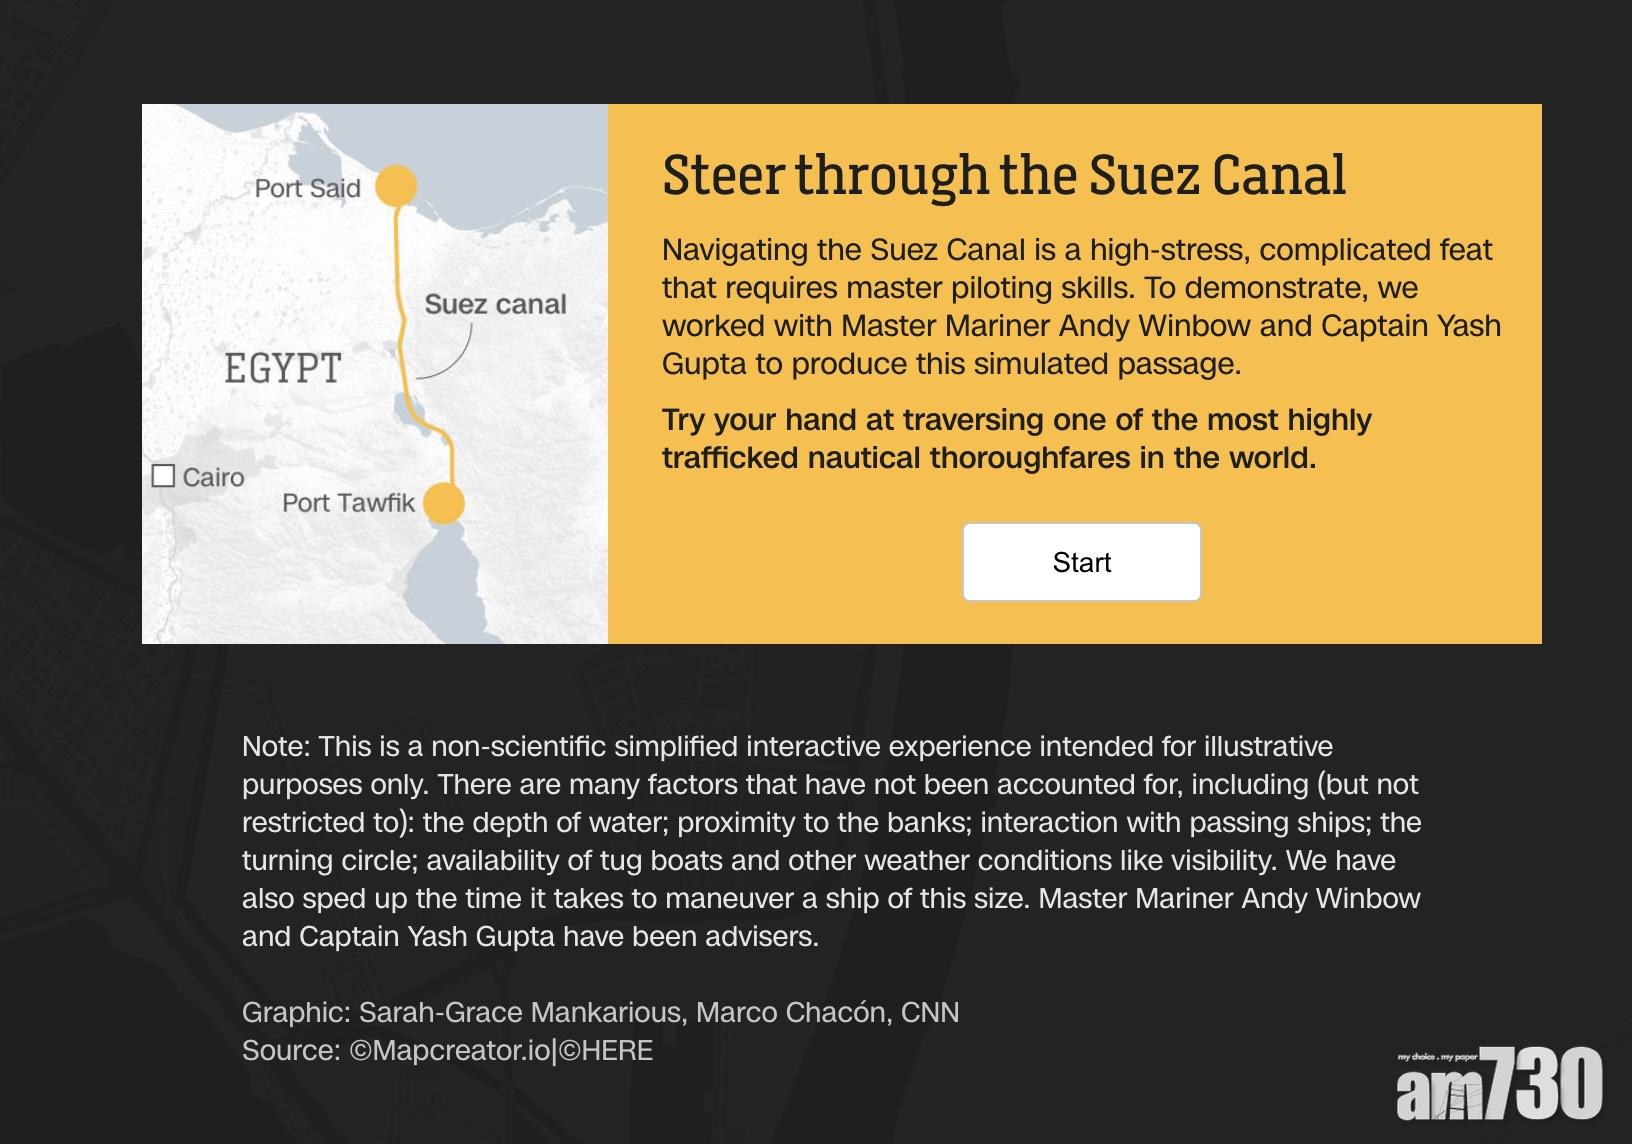Click the EGYPT country label
The width and height of the screenshot is (1632, 1144).
[x=283, y=368]
